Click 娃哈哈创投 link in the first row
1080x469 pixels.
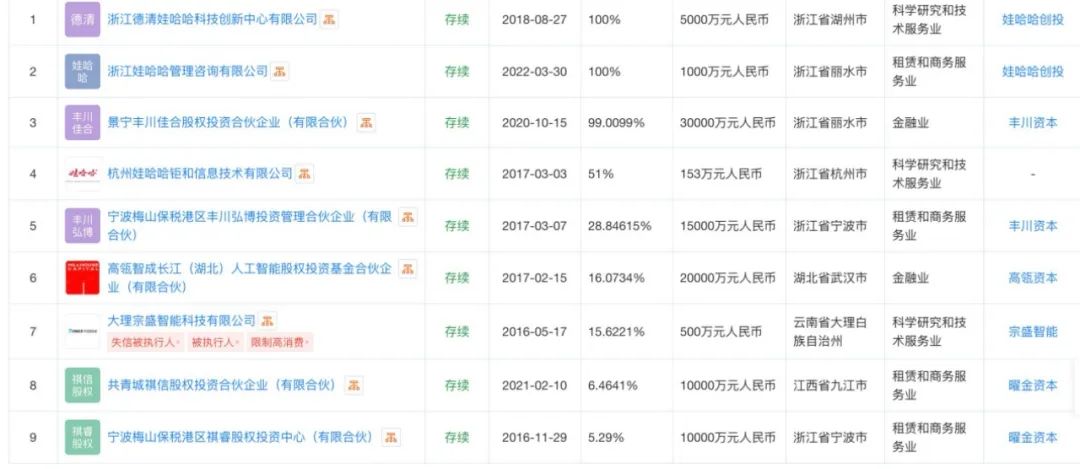(1032, 19)
